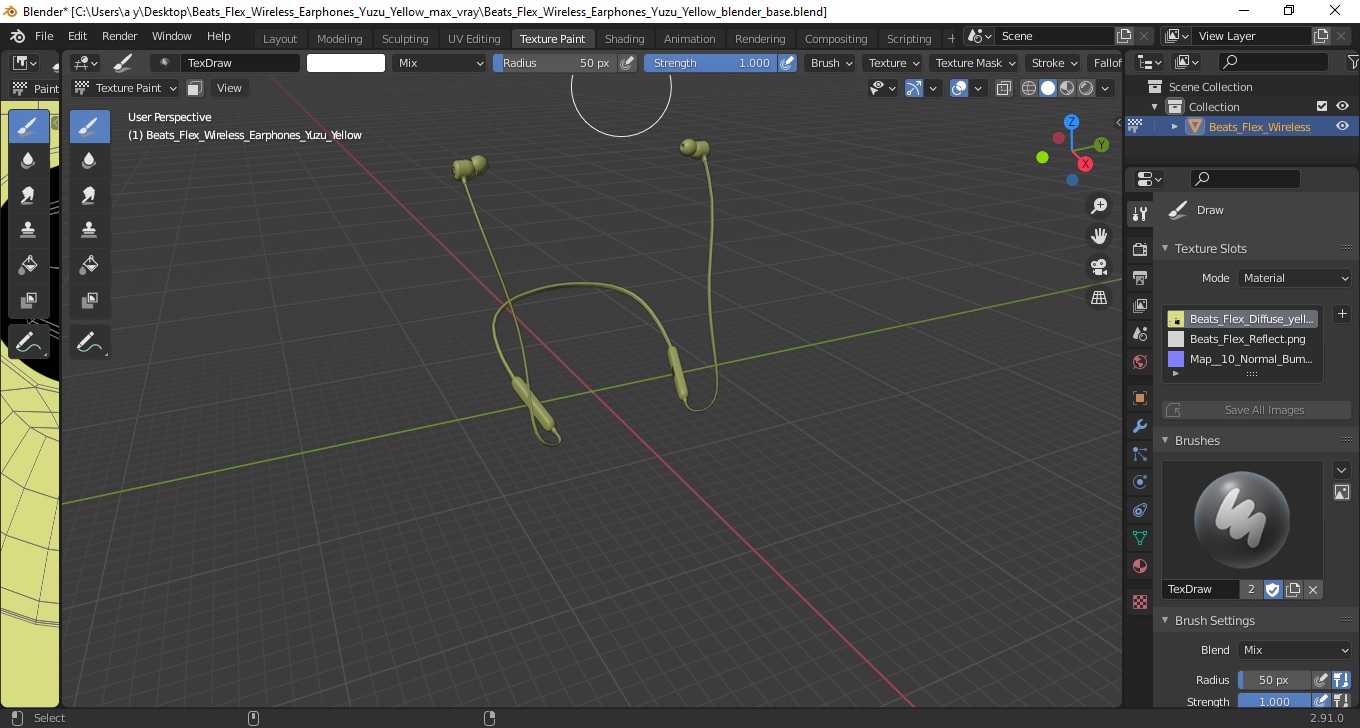The image size is (1360, 728).
Task: Add a texture slot with the plus button
Action: click(1342, 314)
